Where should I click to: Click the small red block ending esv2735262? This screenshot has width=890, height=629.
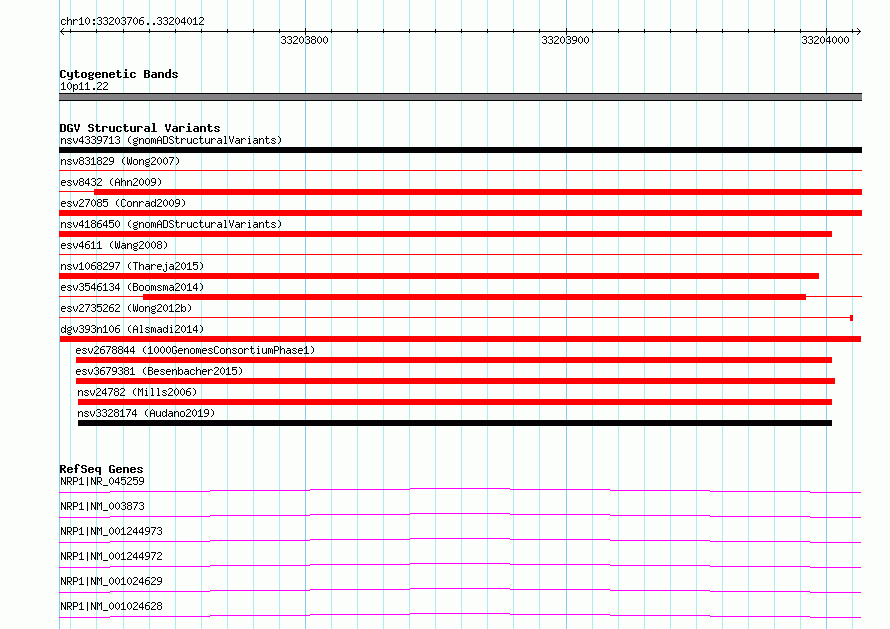coord(851,318)
